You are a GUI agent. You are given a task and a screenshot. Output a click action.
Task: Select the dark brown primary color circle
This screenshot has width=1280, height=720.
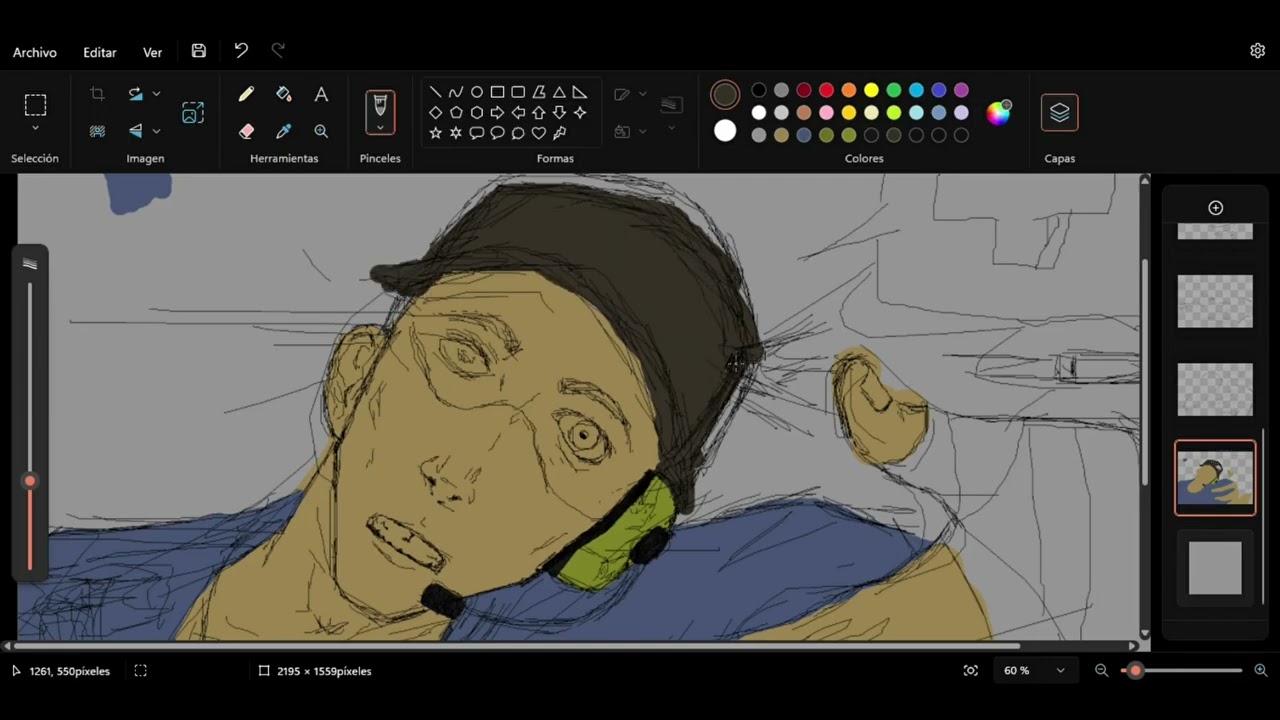[725, 94]
